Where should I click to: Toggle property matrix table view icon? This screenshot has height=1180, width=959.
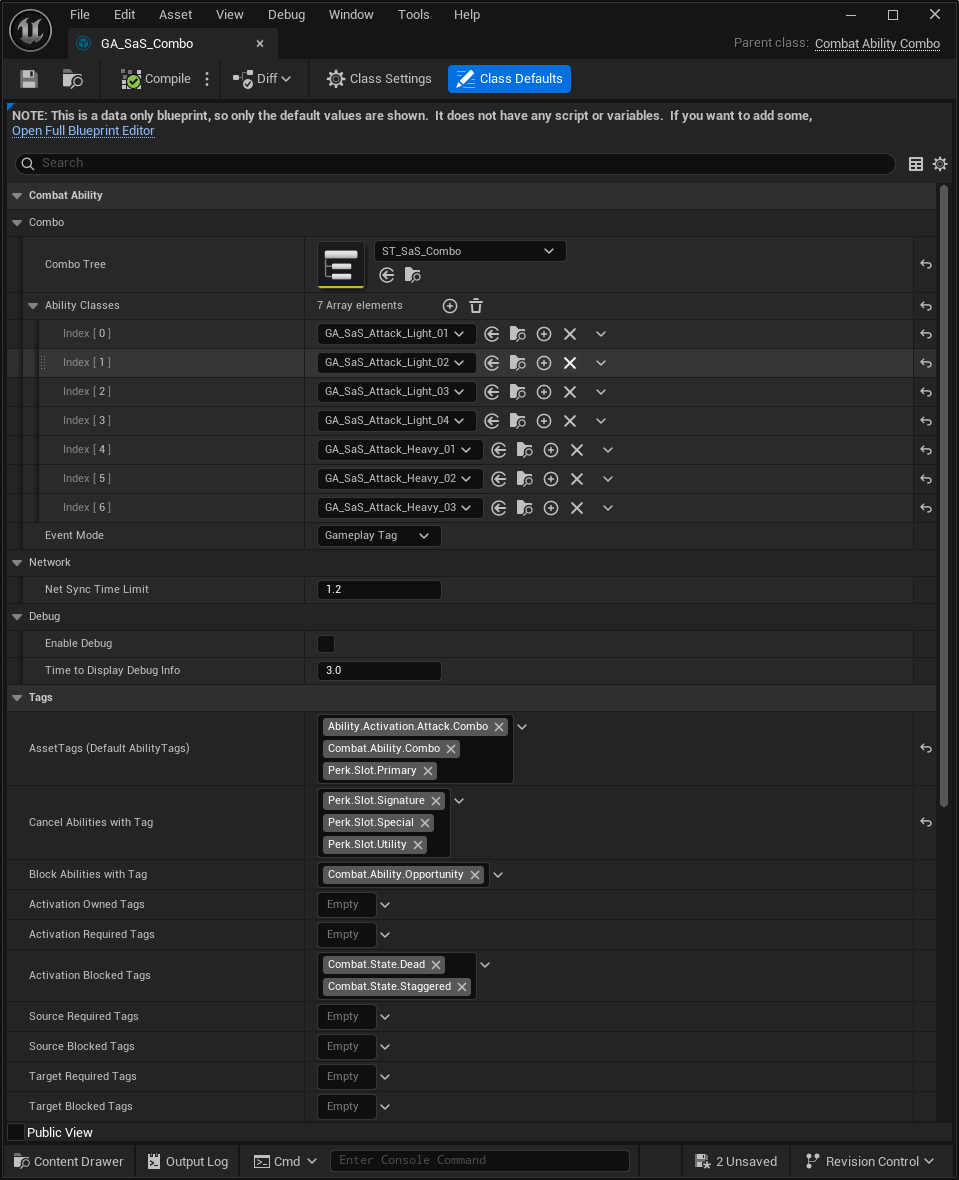pos(916,163)
